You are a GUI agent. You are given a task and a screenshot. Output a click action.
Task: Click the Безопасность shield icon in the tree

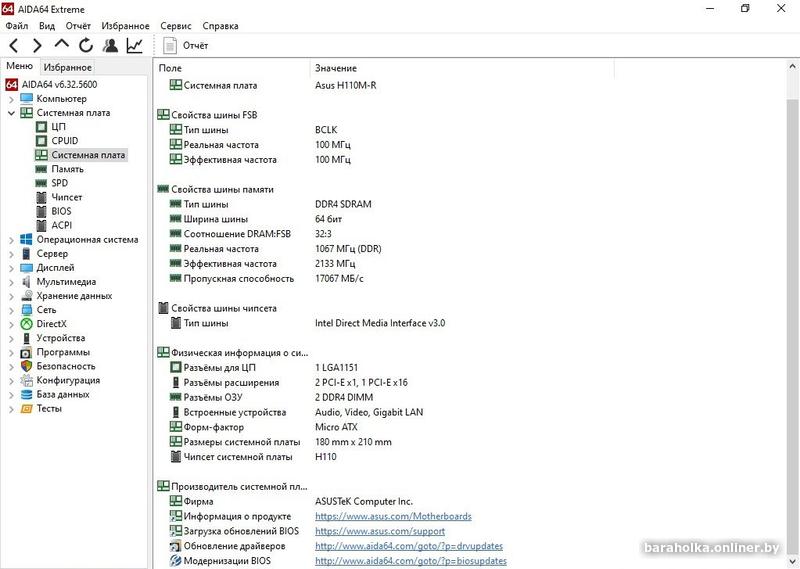click(x=27, y=366)
